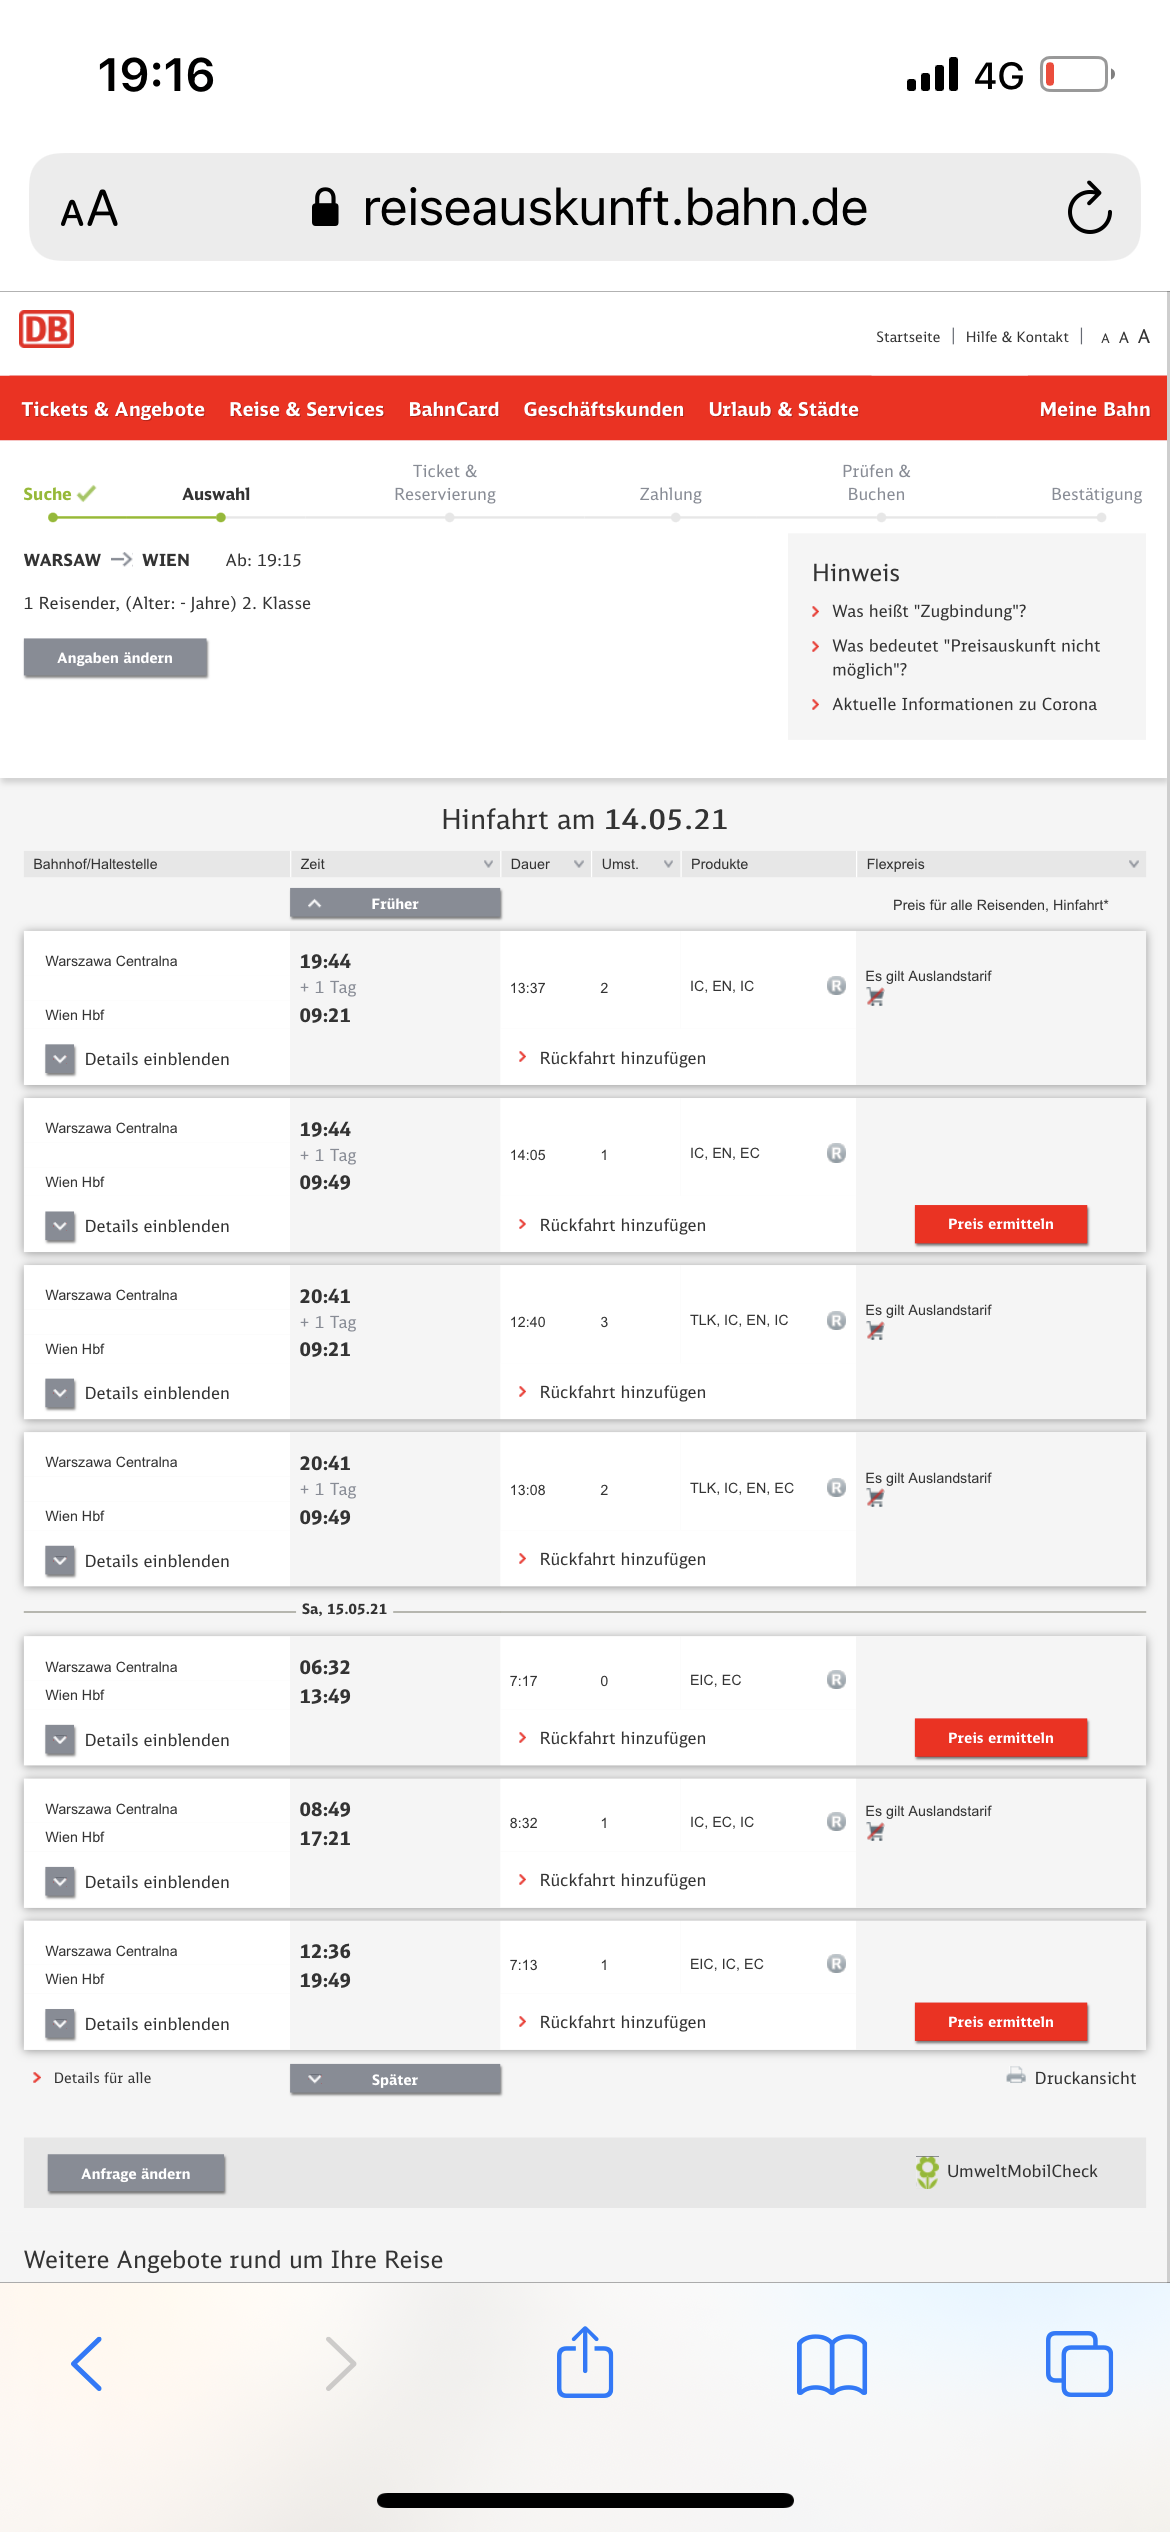1170x2532 pixels.
Task: Open Safari bookmarks
Action: tap(831, 2365)
